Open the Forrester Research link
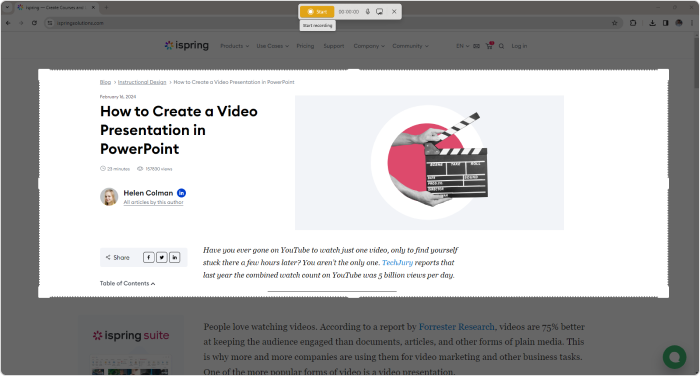 [x=456, y=327]
